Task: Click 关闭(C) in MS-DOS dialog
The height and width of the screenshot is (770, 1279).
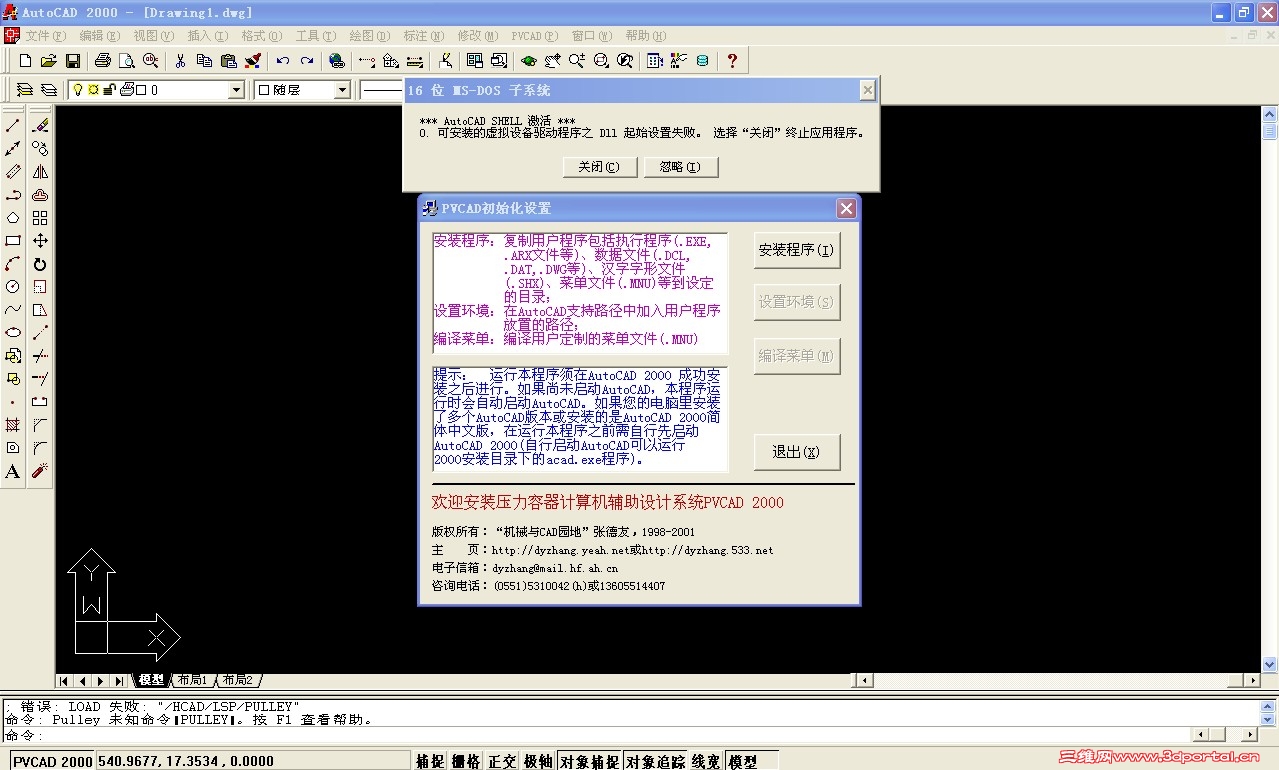Action: (600, 167)
